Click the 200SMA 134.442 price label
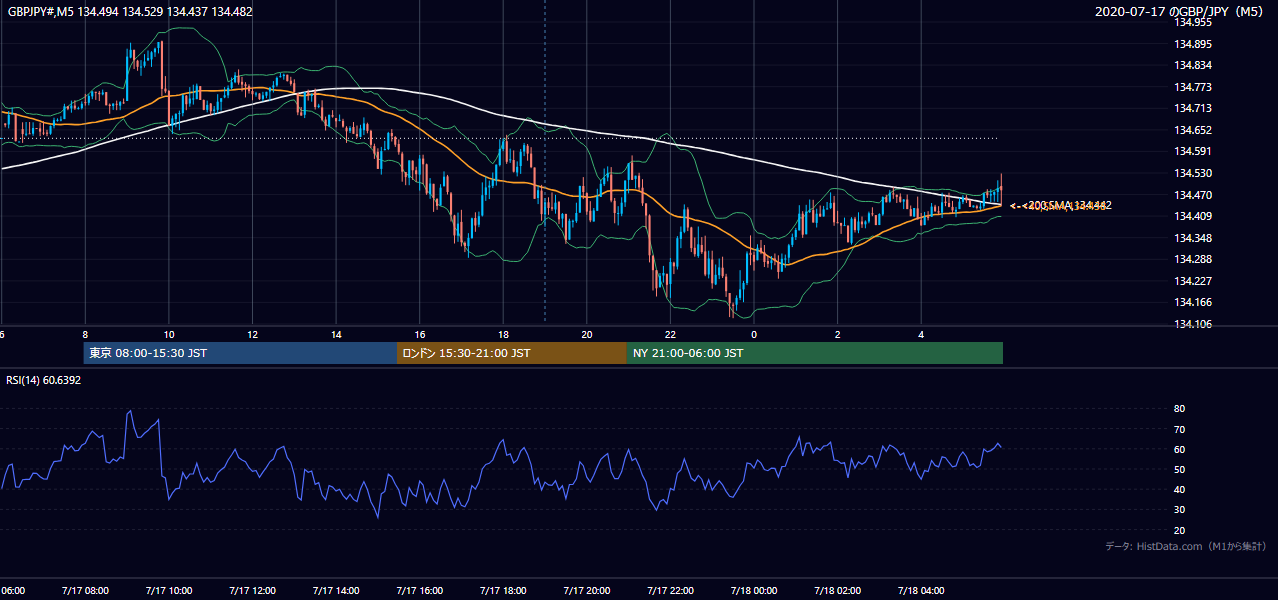The image size is (1278, 600). pos(1071,205)
